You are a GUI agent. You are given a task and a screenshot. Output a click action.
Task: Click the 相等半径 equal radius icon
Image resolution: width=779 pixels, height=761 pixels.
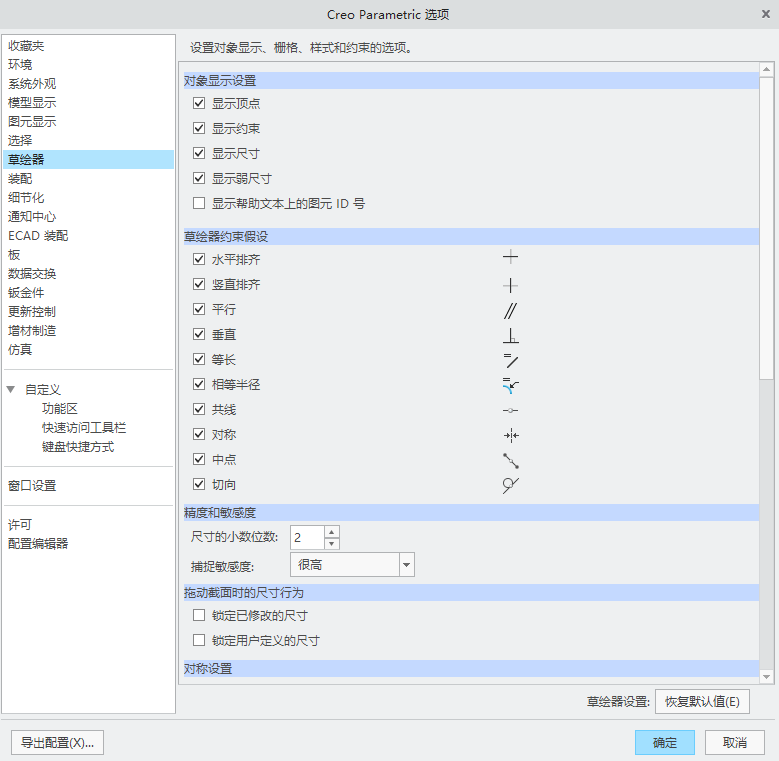510,385
